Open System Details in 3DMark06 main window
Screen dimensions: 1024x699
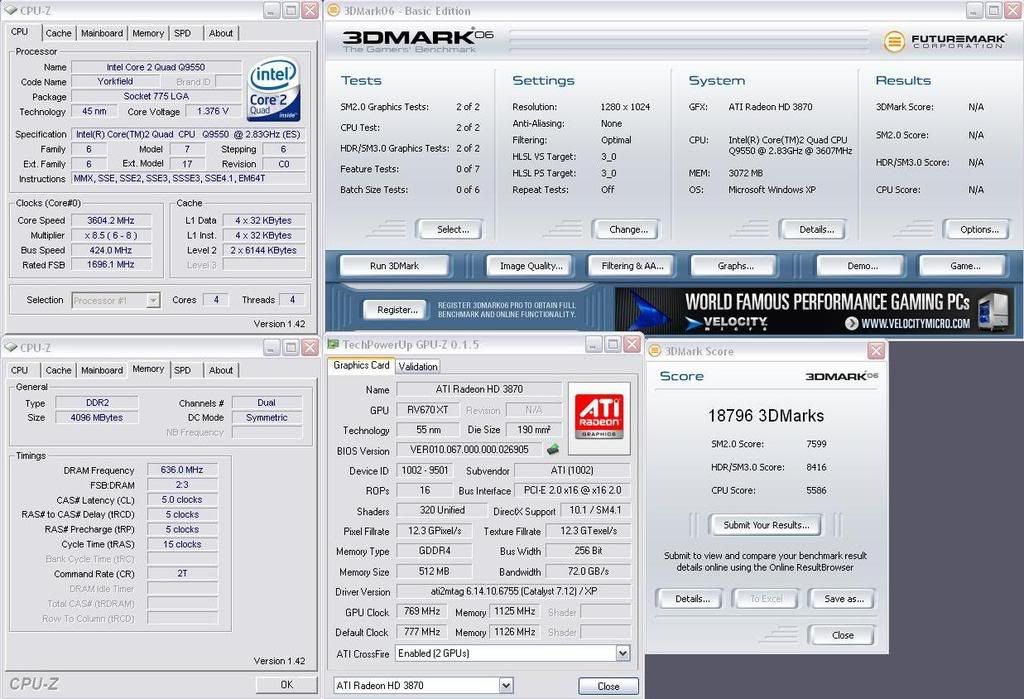pyautogui.click(x=816, y=230)
